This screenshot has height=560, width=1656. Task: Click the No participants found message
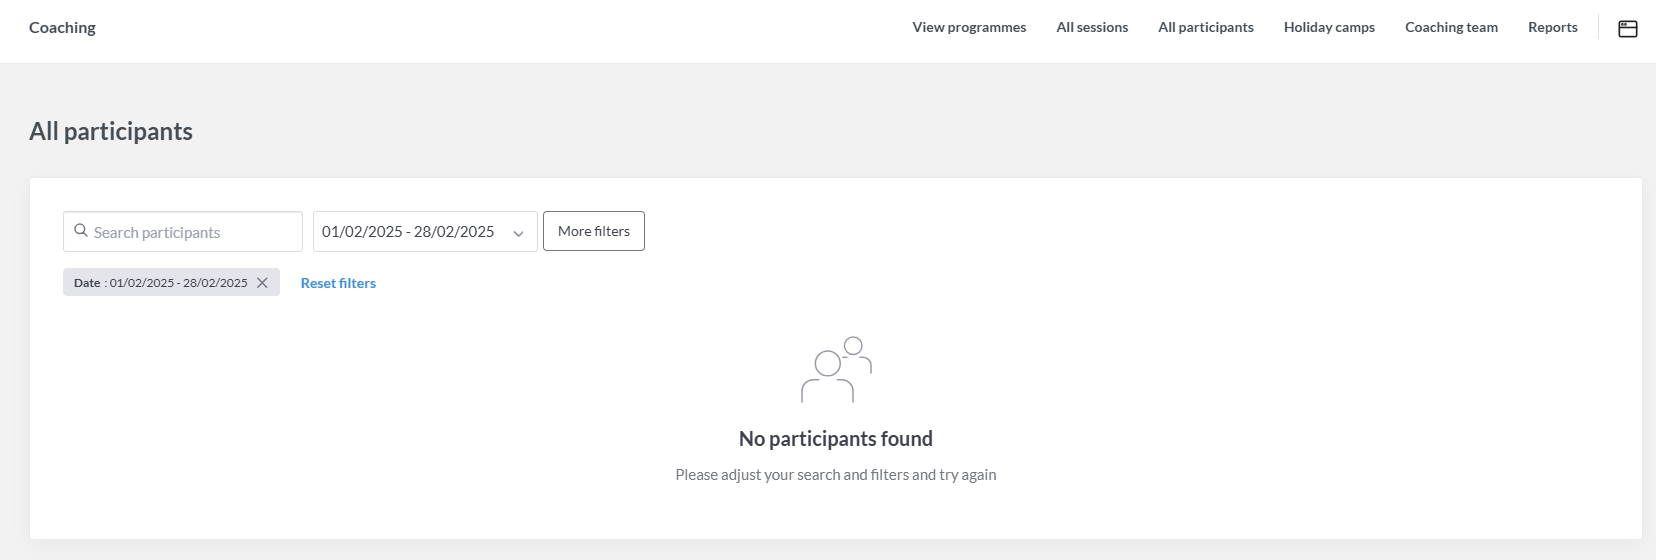836,439
